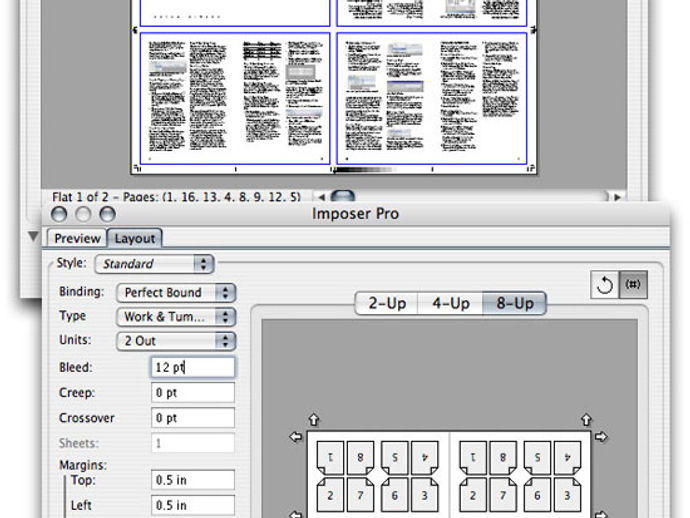The height and width of the screenshot is (518, 690).
Task: Select page 7 icon in left sheet half
Action: point(360,495)
